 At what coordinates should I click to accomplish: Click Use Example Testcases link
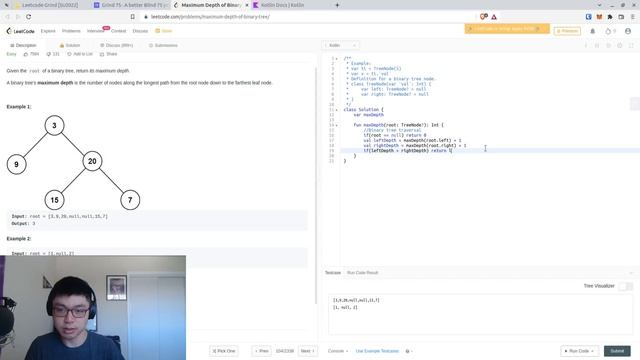pyautogui.click(x=377, y=351)
